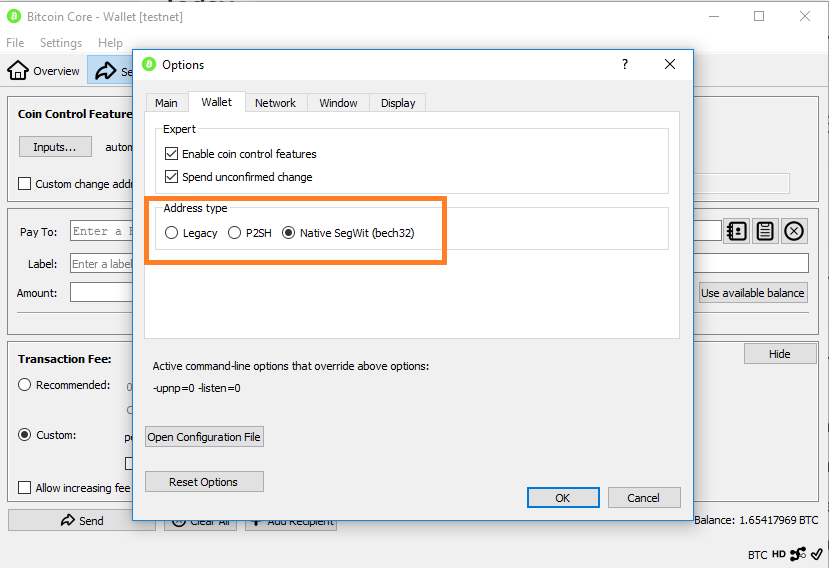Remove this recipient entry icon
Screen dimensions: 829x568
(x=794, y=231)
